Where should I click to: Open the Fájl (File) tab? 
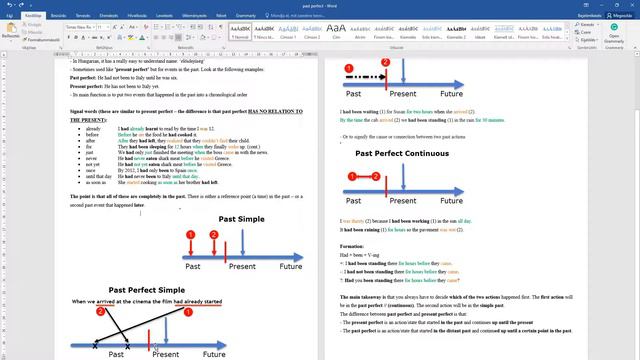[9, 16]
